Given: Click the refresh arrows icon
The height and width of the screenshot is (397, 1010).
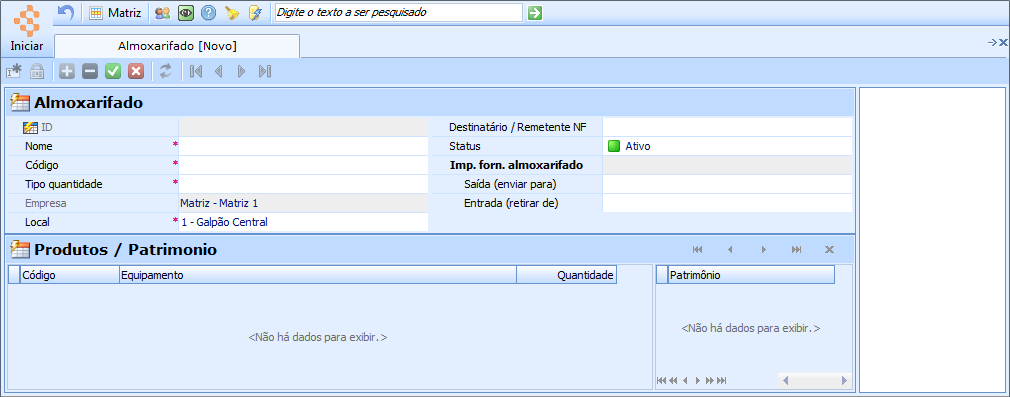Looking at the screenshot, I should point(166,72).
